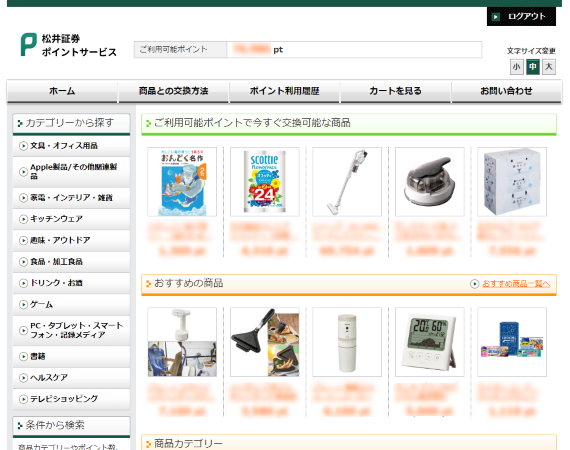Select 文具・オフィス用品 category
The width and height of the screenshot is (570, 450).
[x=71, y=146]
